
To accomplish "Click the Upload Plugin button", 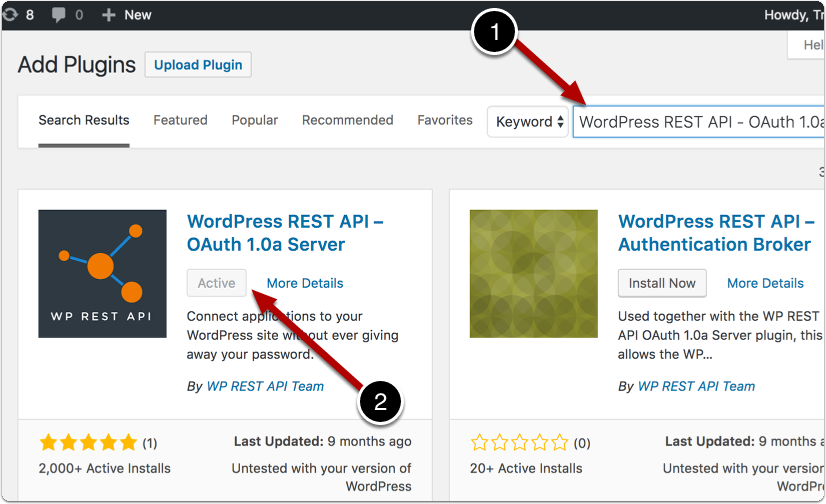I will click(x=198, y=65).
